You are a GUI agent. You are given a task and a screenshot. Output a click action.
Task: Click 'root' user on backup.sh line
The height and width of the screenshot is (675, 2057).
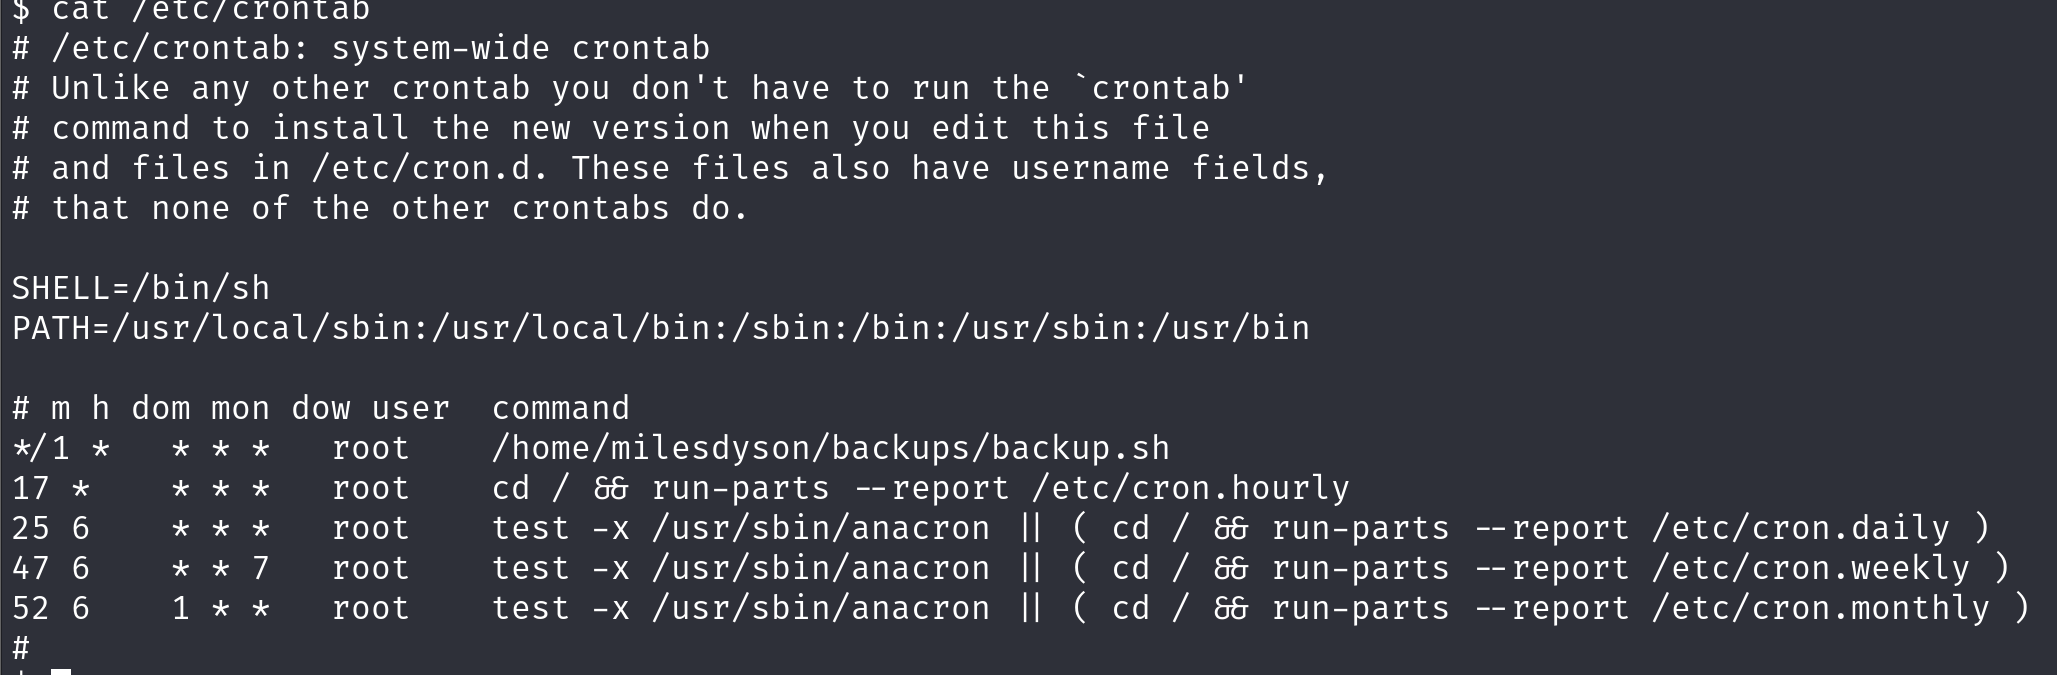click(x=370, y=448)
